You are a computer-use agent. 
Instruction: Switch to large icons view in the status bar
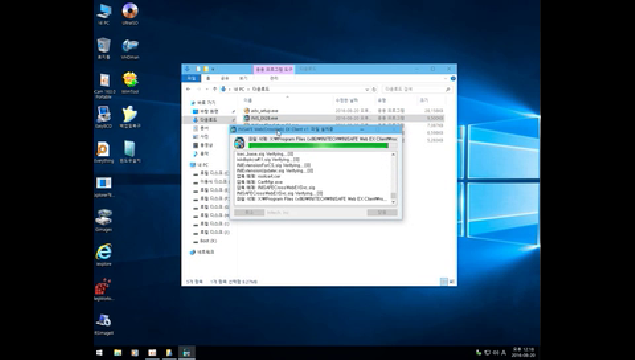(x=452, y=281)
